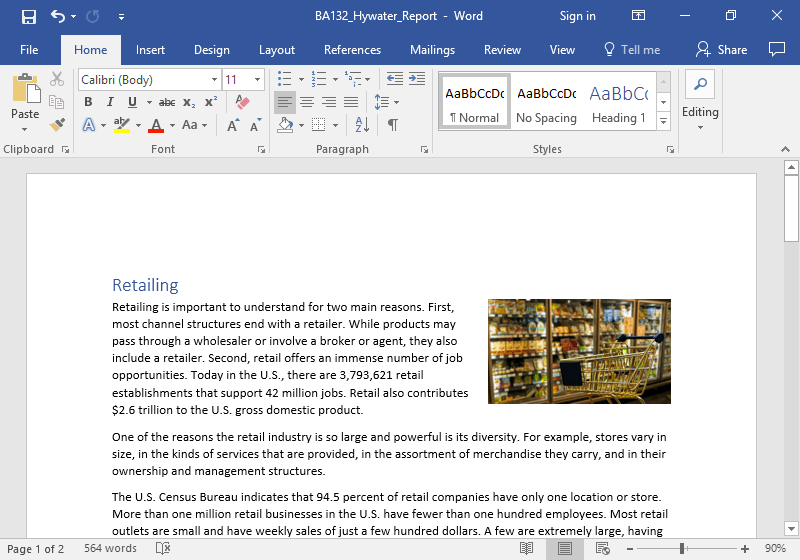Click the proofing errors icon in status bar

click(163, 549)
